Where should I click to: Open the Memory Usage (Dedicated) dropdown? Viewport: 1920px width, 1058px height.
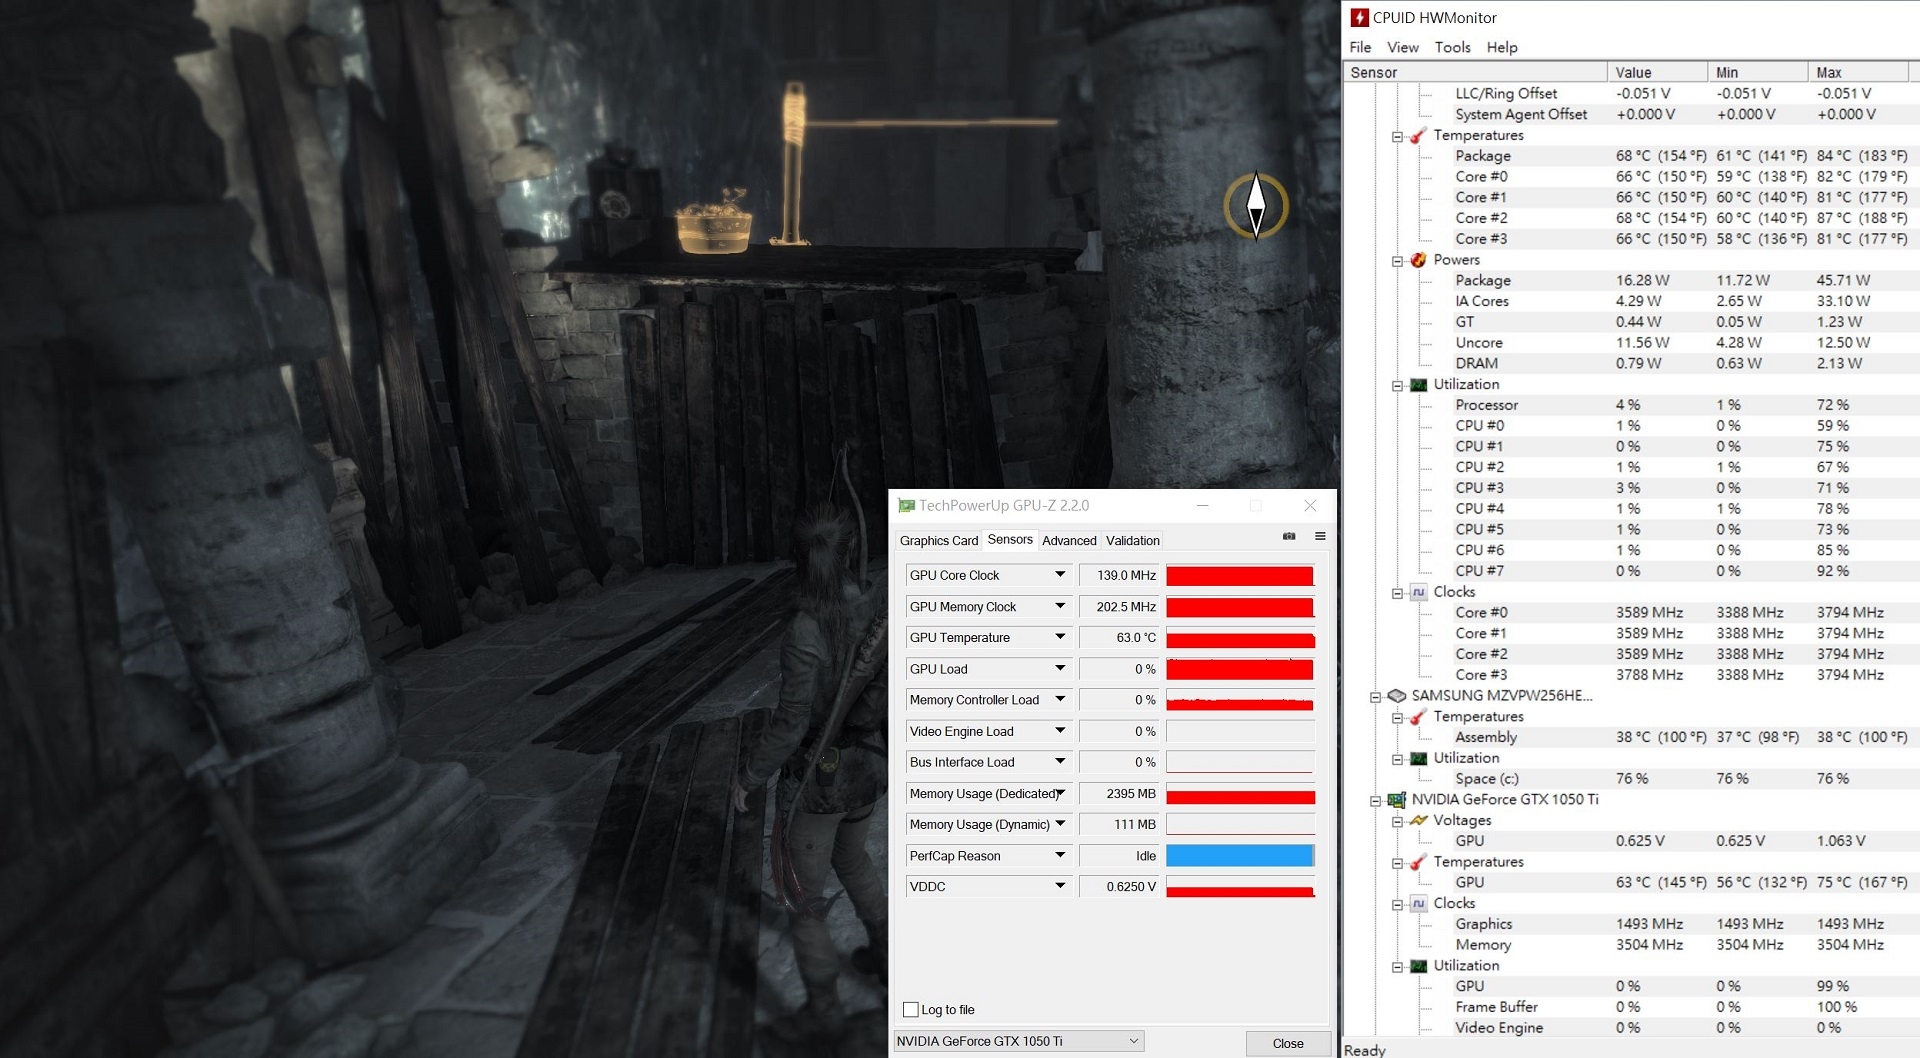(1060, 793)
